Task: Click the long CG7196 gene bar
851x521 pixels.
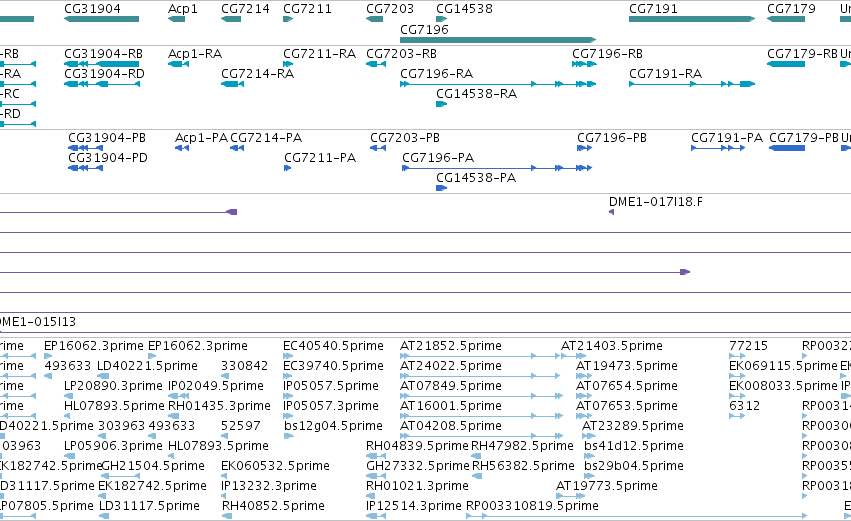Action: pos(498,40)
